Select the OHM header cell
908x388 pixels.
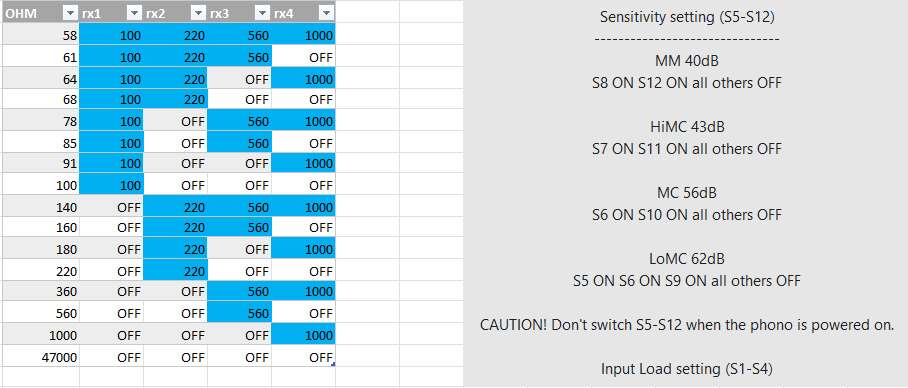click(x=40, y=12)
